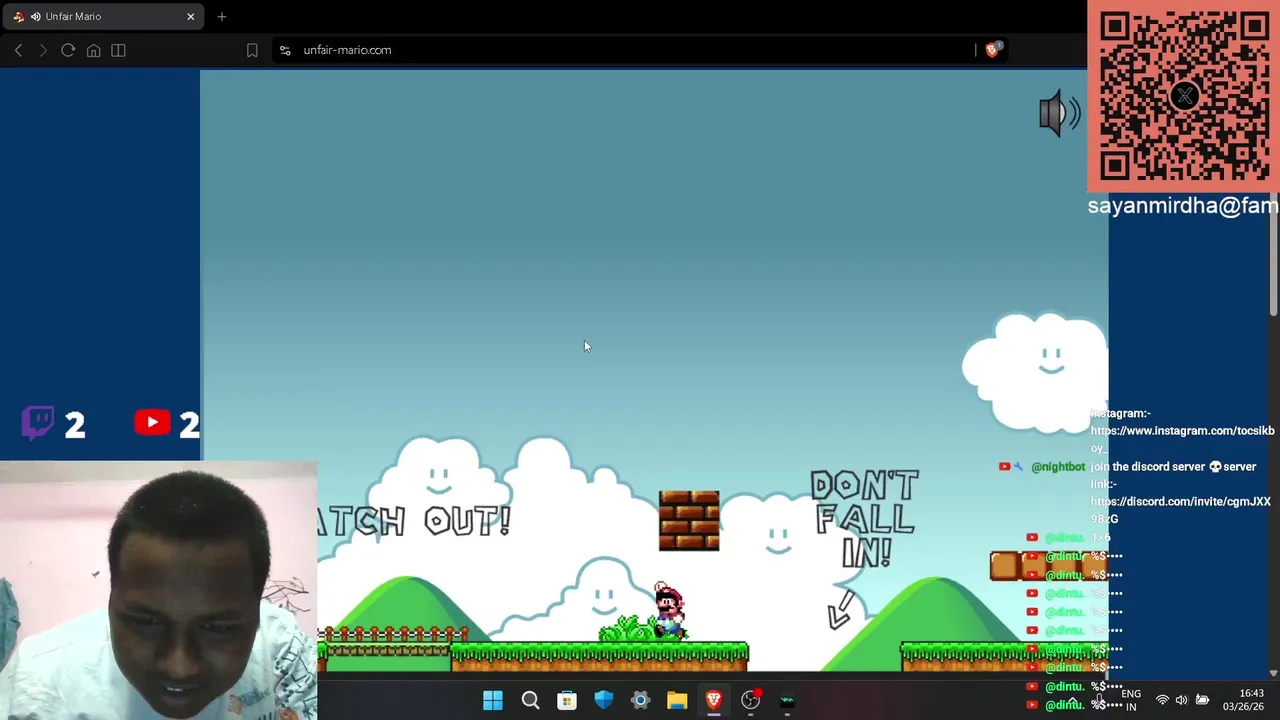Close the Unfair Mario browser tab

[190, 17]
